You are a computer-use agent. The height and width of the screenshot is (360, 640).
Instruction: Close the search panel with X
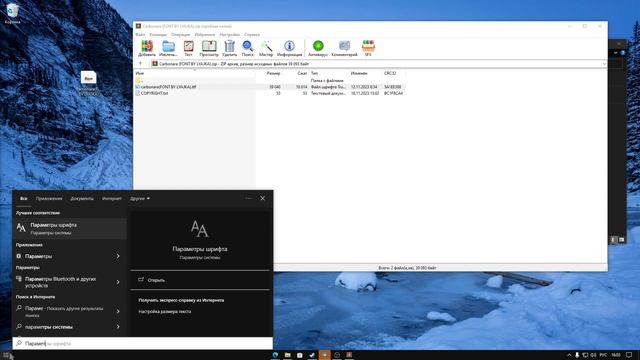(x=263, y=198)
